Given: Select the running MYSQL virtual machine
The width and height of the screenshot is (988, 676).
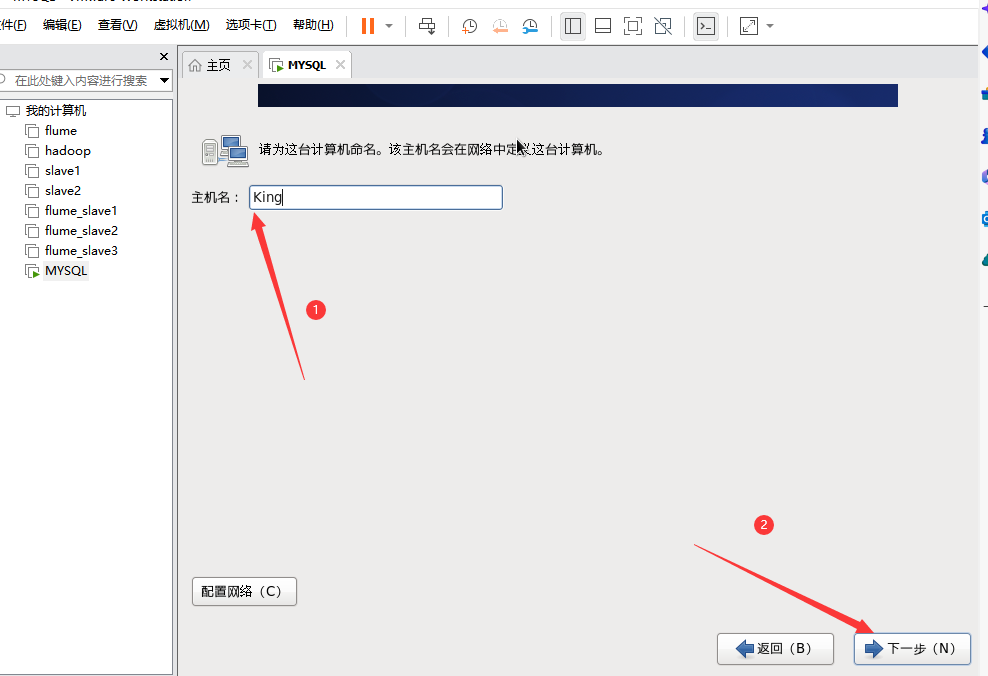Looking at the screenshot, I should pyautogui.click(x=66, y=271).
